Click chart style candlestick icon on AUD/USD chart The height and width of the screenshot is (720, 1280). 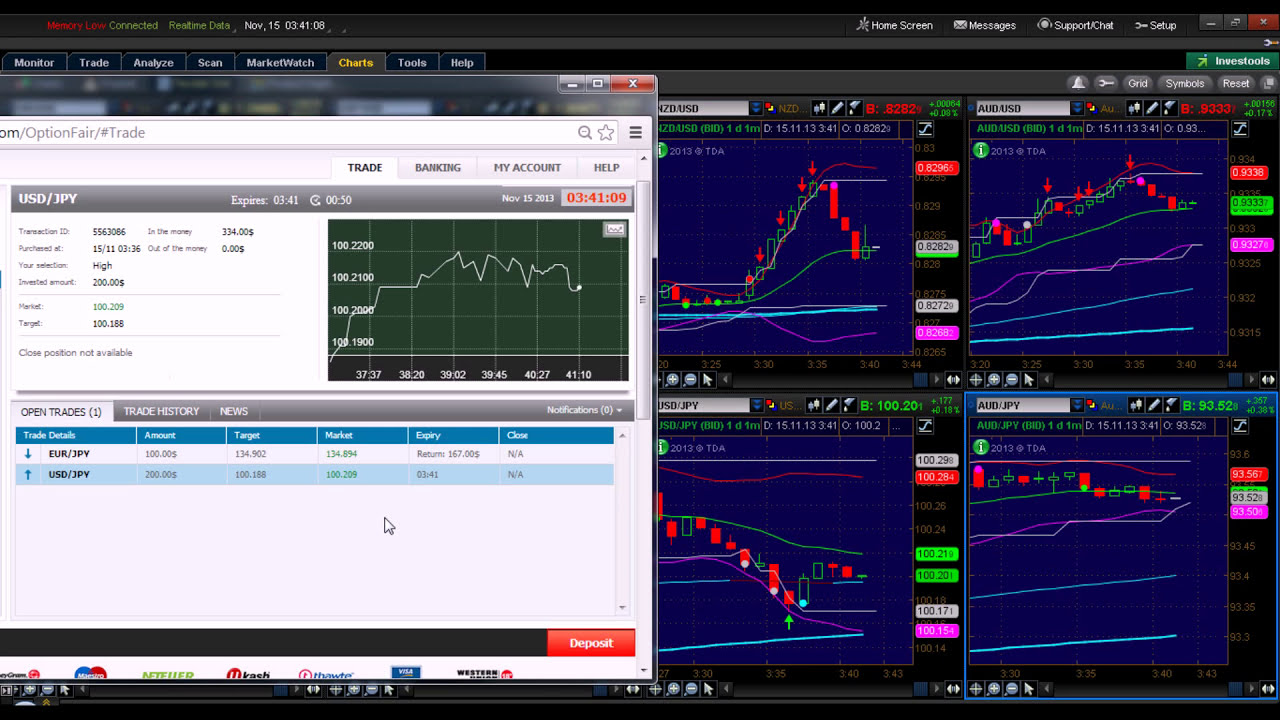pos(1136,108)
